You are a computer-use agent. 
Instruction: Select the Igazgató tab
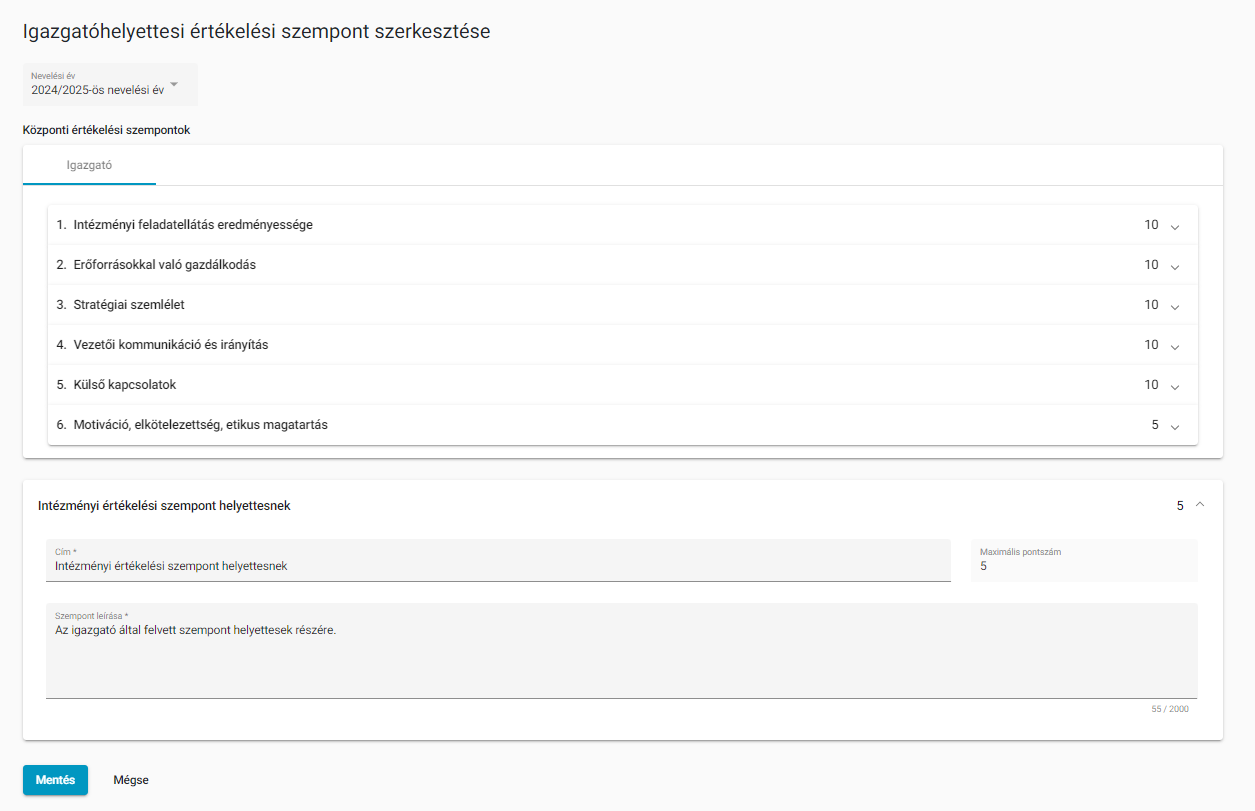[89, 165]
